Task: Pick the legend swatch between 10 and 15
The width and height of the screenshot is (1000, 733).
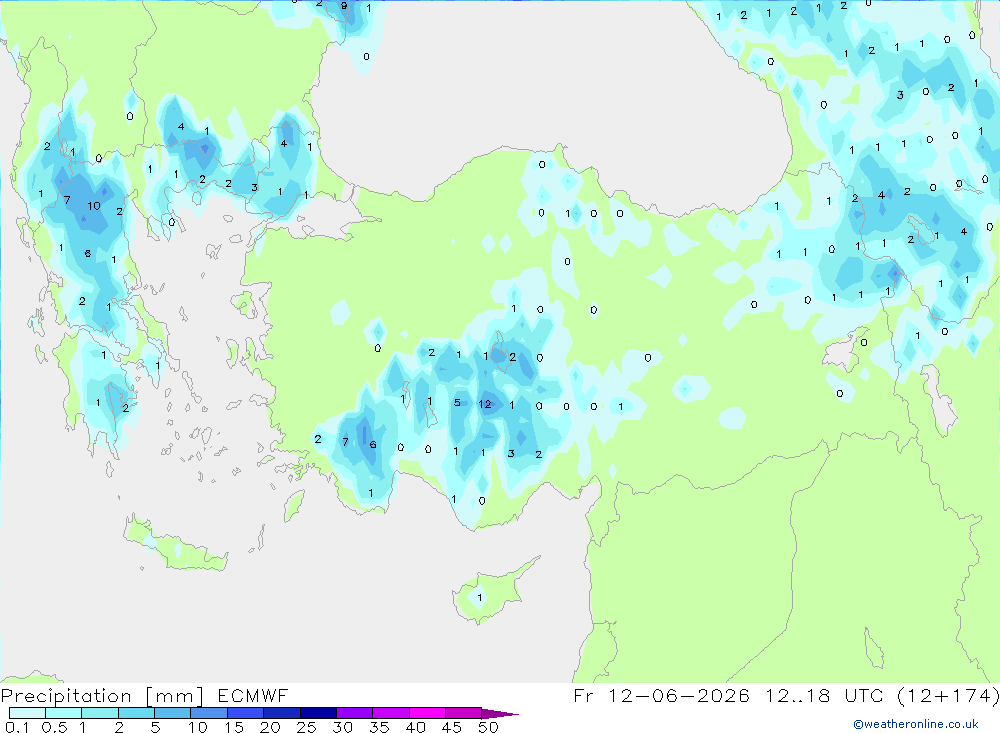Action: pos(209,713)
